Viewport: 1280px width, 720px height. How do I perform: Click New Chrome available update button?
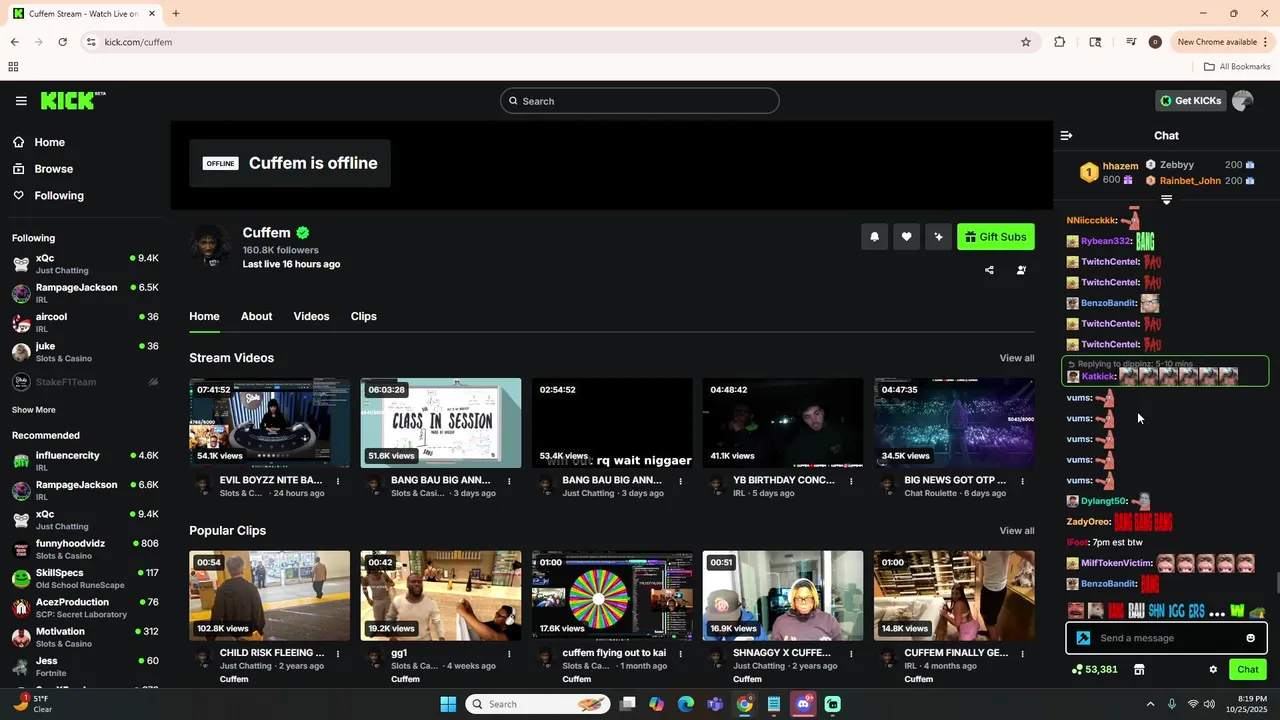coord(1223,42)
